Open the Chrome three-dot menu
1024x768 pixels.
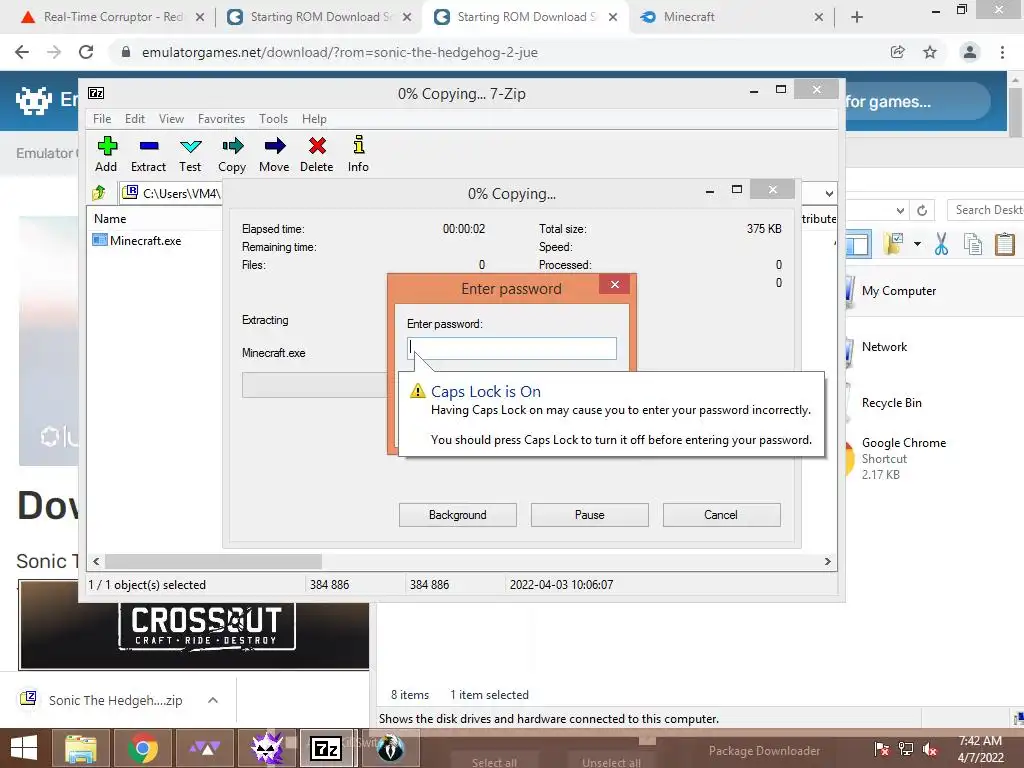1002,52
